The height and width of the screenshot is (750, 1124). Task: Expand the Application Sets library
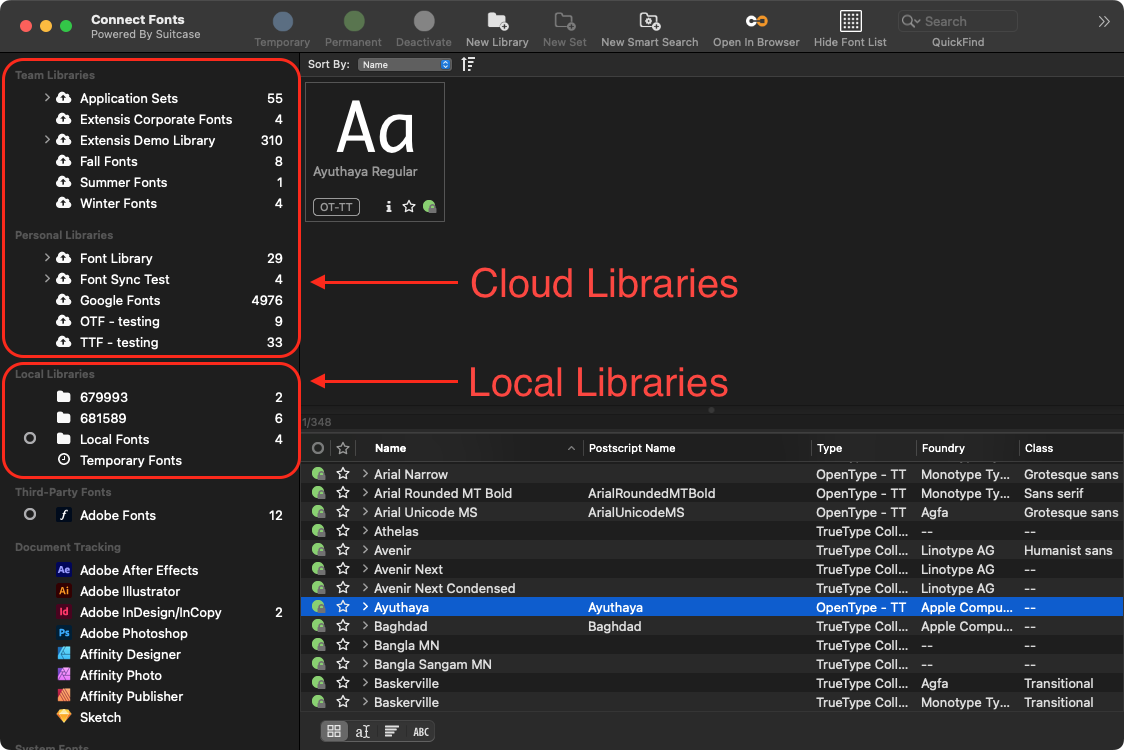tap(46, 98)
